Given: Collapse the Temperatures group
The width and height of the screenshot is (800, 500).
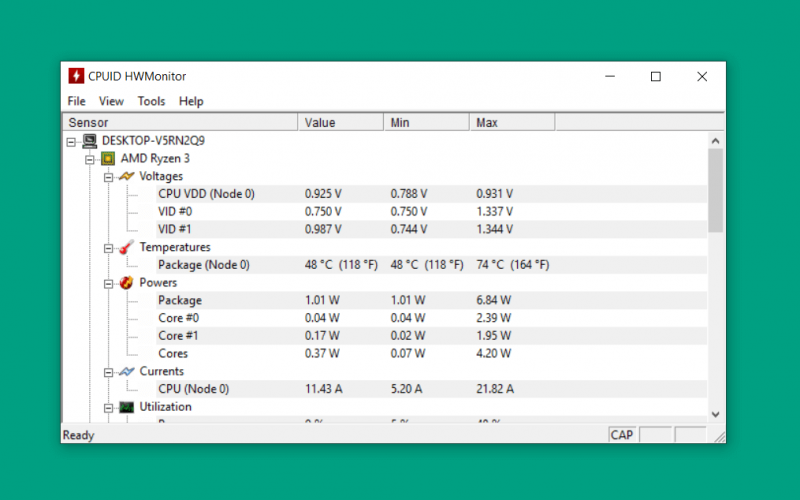Looking at the screenshot, I should pos(108,248).
